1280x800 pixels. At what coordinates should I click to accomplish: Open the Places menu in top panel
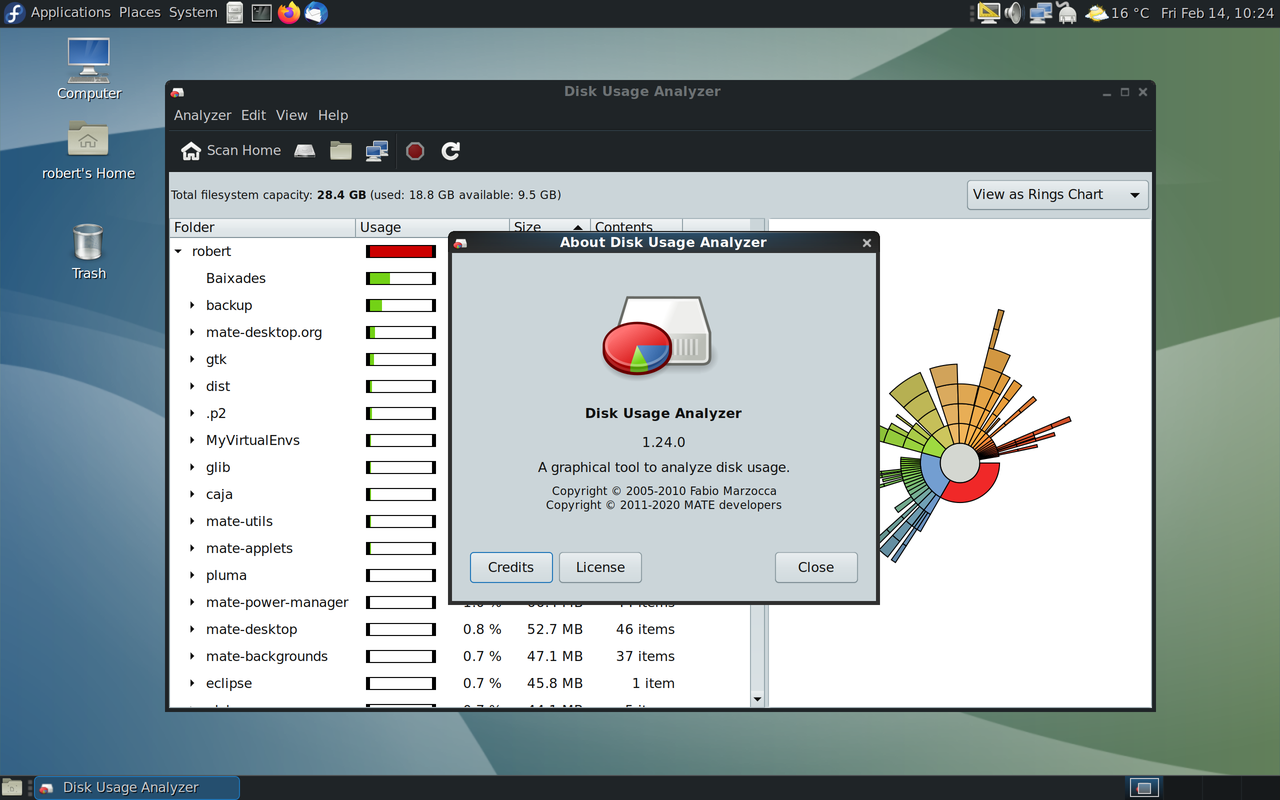(x=140, y=13)
